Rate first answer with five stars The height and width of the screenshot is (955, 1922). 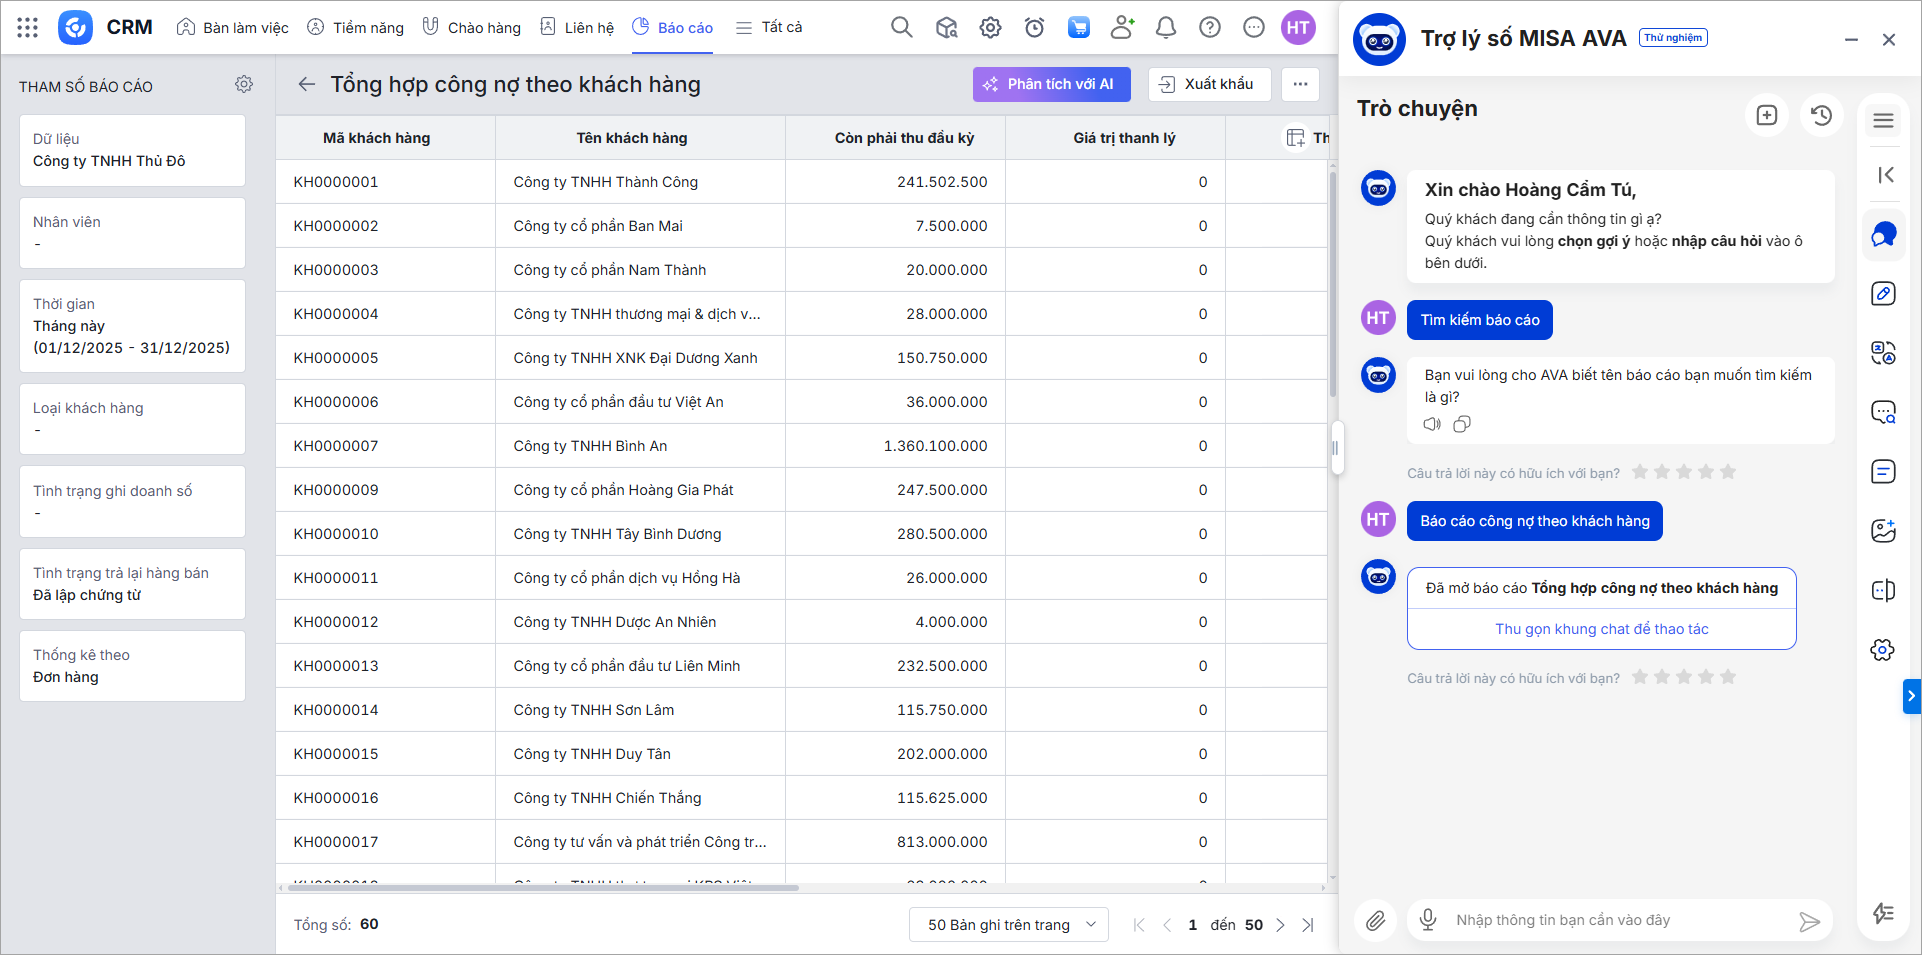click(1728, 472)
